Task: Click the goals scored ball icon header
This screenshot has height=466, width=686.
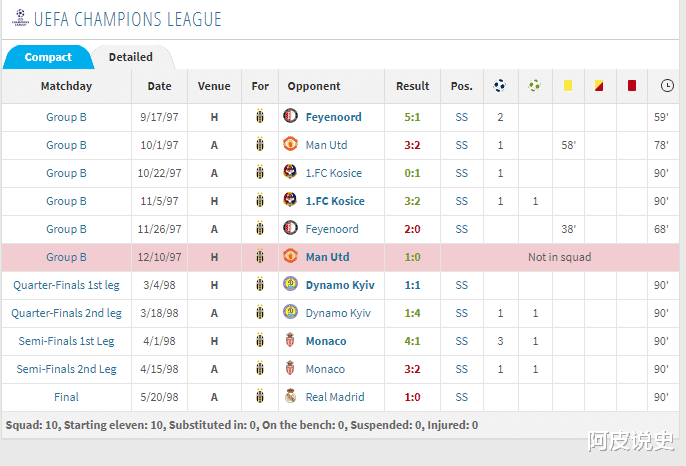Action: [500, 86]
